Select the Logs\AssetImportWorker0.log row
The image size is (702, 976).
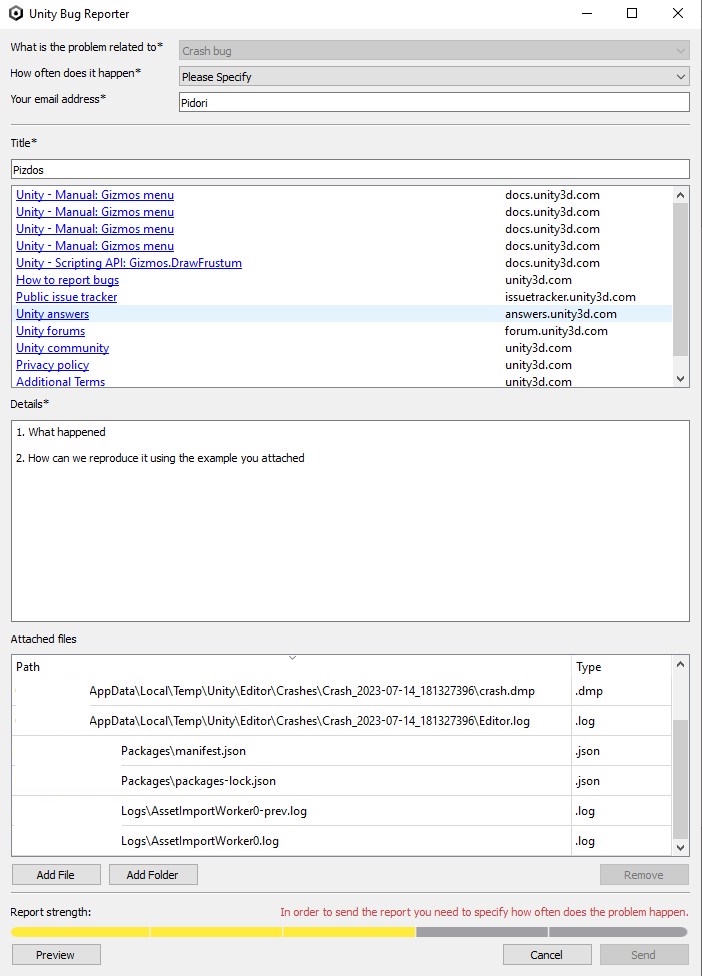pyautogui.click(x=342, y=840)
